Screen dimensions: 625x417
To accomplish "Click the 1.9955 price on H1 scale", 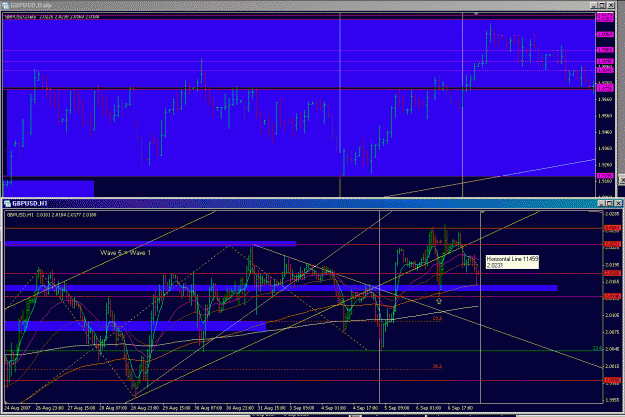I will (x=612, y=400).
